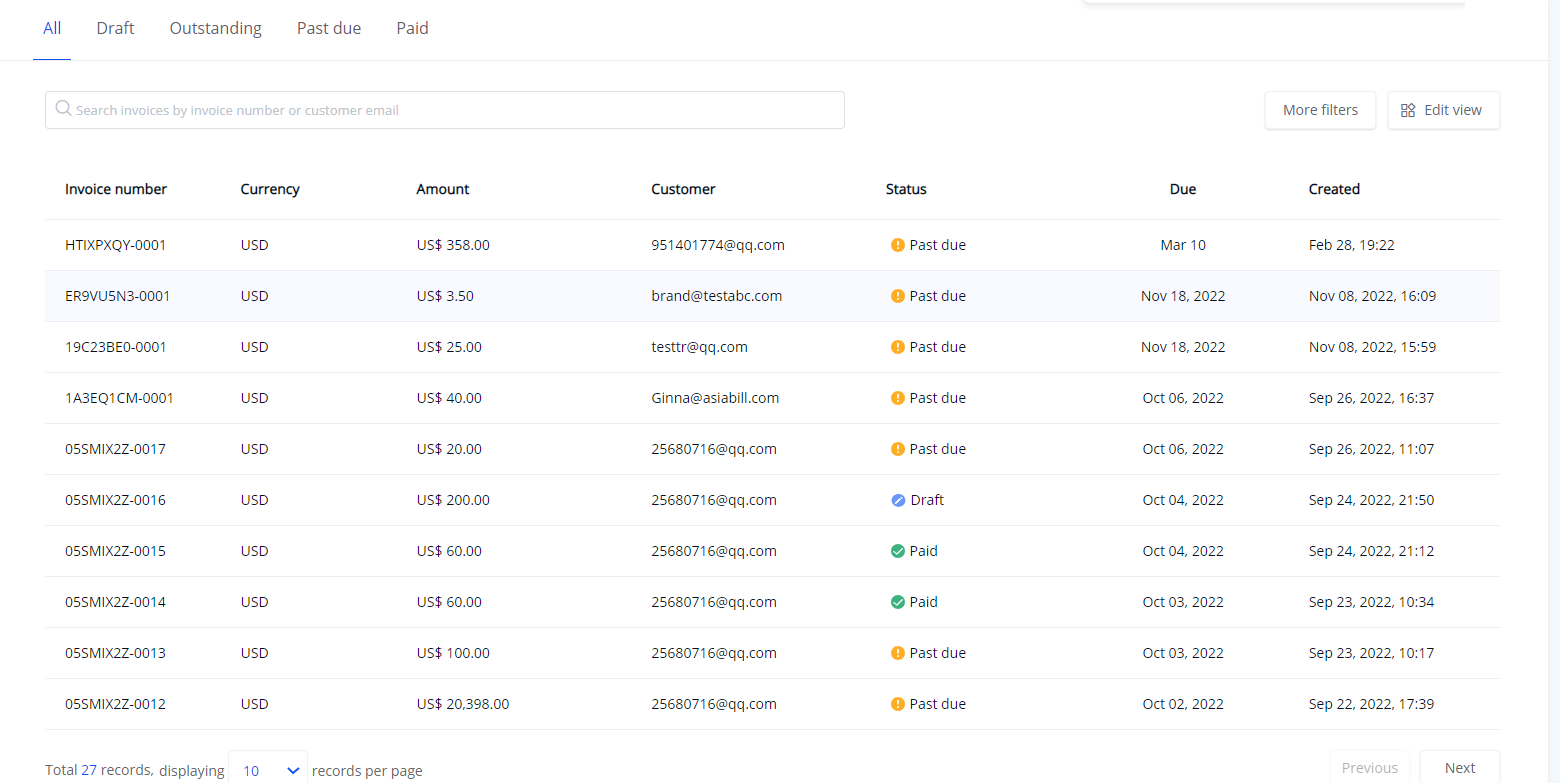
Task: Open invoice 05SMIX2Z-0014
Action: [115, 602]
